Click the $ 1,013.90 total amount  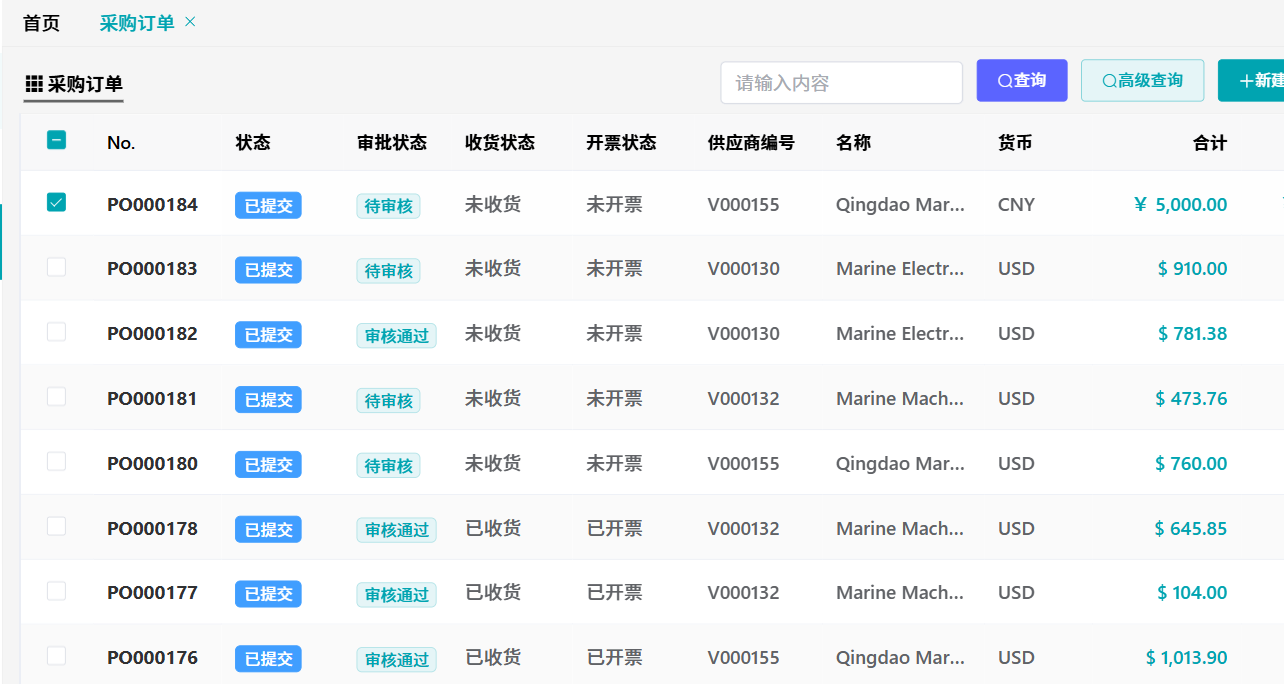(x=1186, y=658)
